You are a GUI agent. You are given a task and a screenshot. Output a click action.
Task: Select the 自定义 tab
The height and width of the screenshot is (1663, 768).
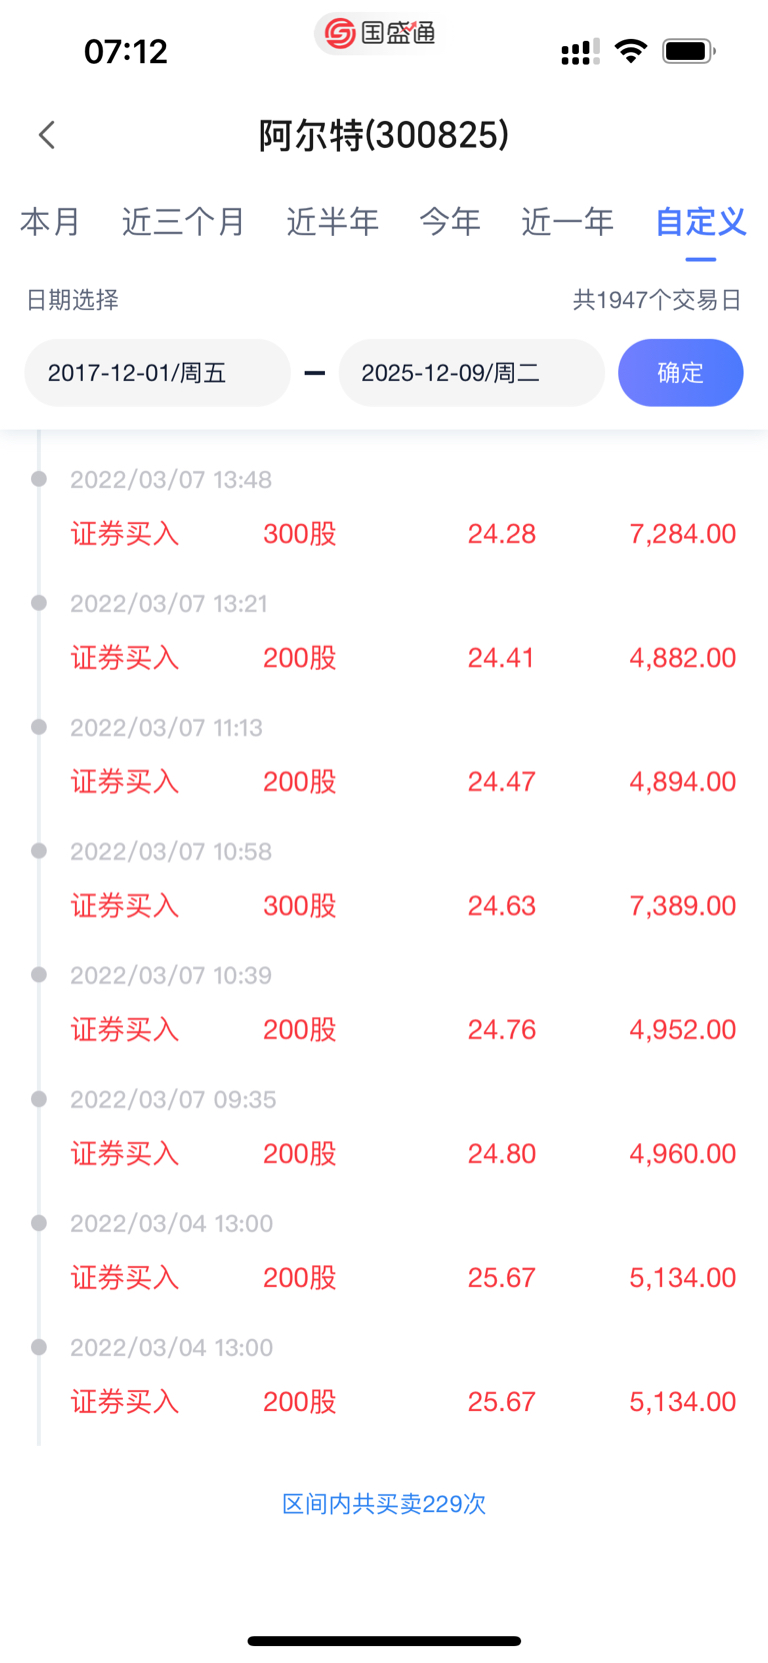pos(700,221)
